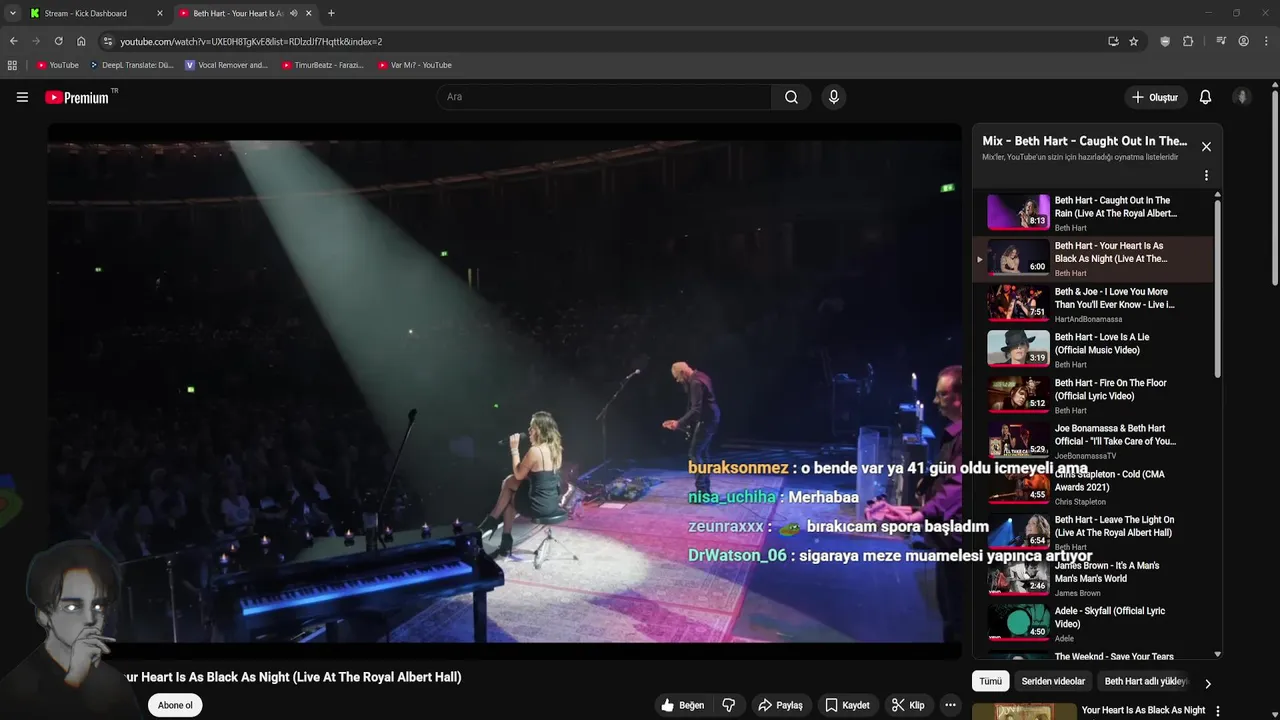The image size is (1280, 720).
Task: Mute the Beth Hart tab audio icon
Action: (293, 13)
